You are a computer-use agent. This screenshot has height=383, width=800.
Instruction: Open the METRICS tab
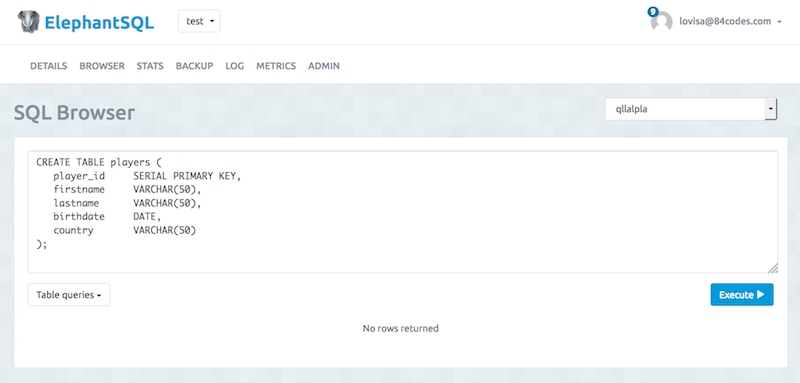pos(276,66)
